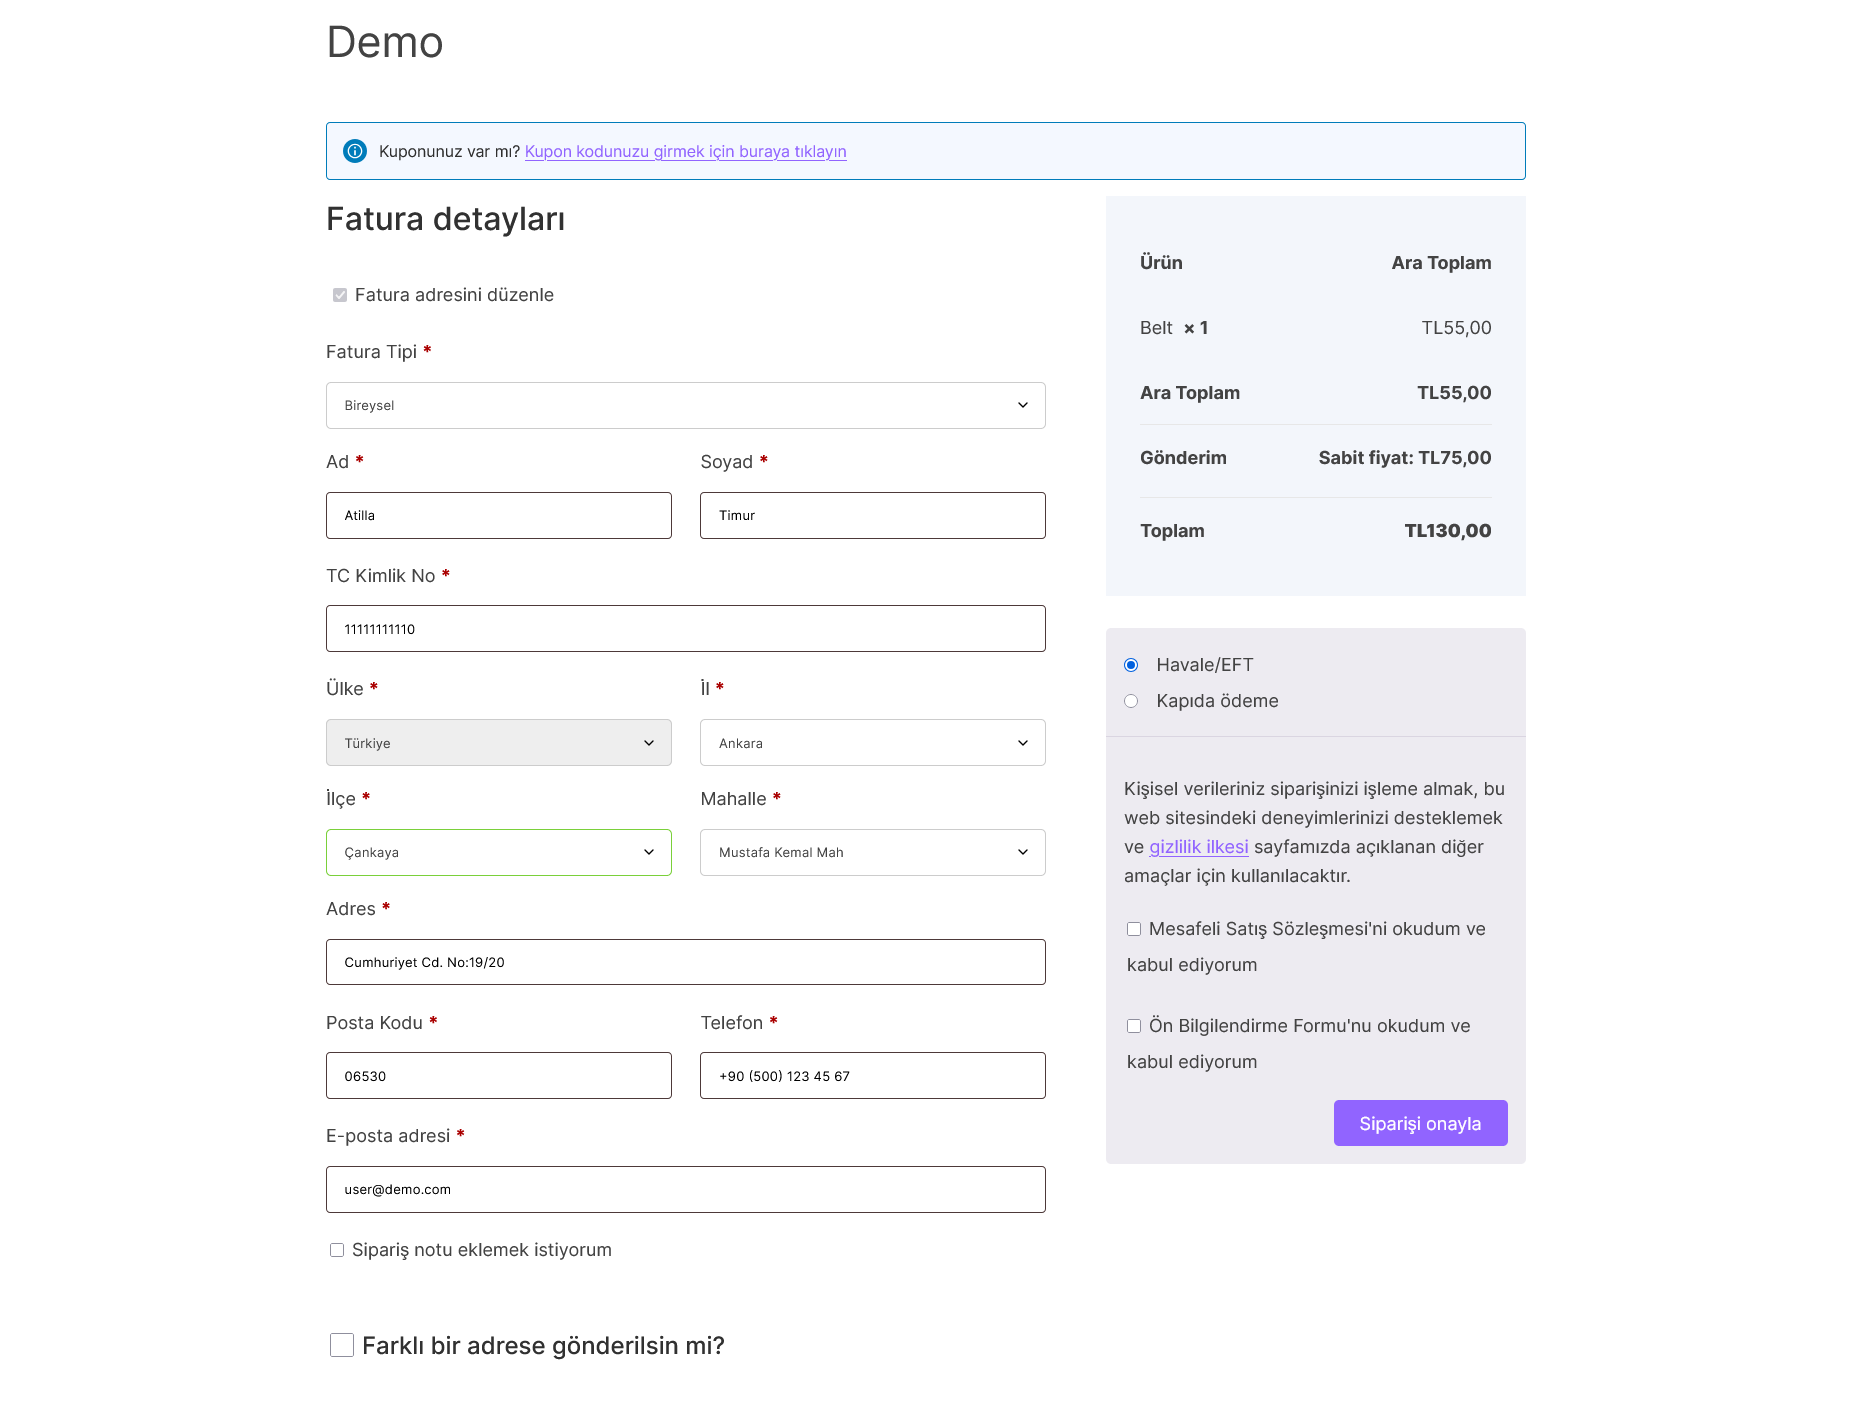The image size is (1852, 1416).
Task: Click the Adres input field
Action: point(686,962)
